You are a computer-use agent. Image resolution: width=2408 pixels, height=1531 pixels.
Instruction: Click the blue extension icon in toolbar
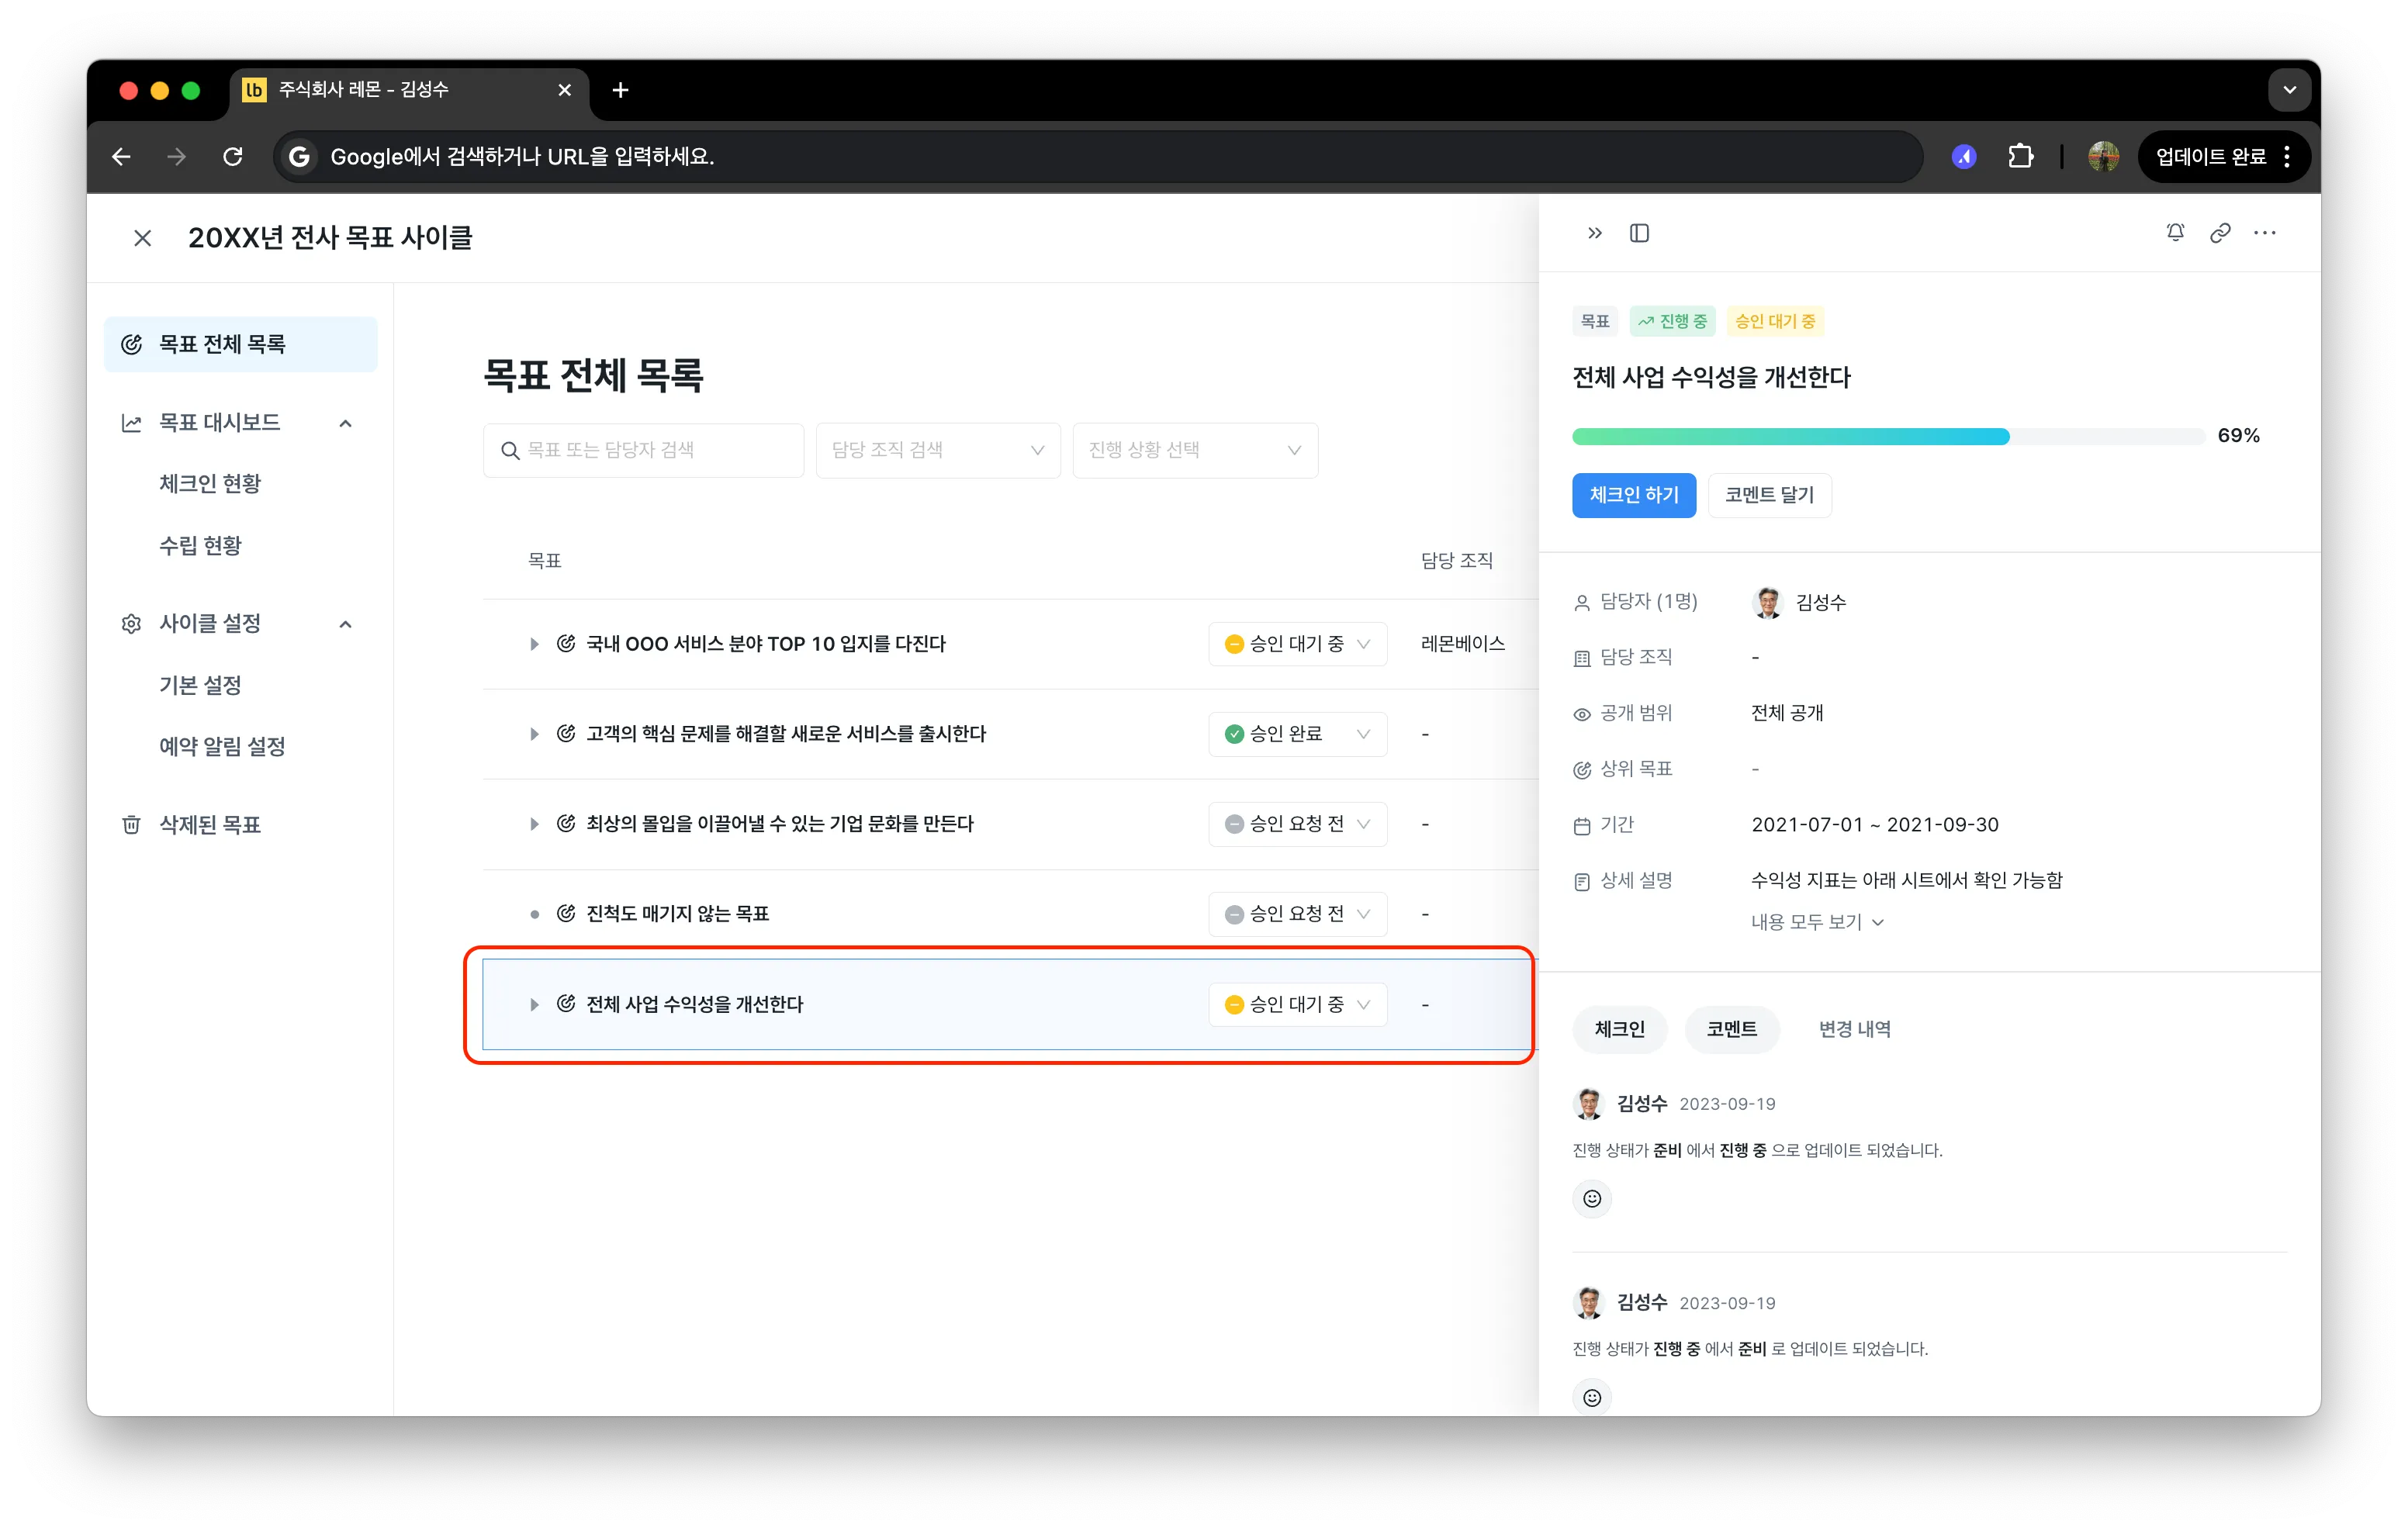1964,156
